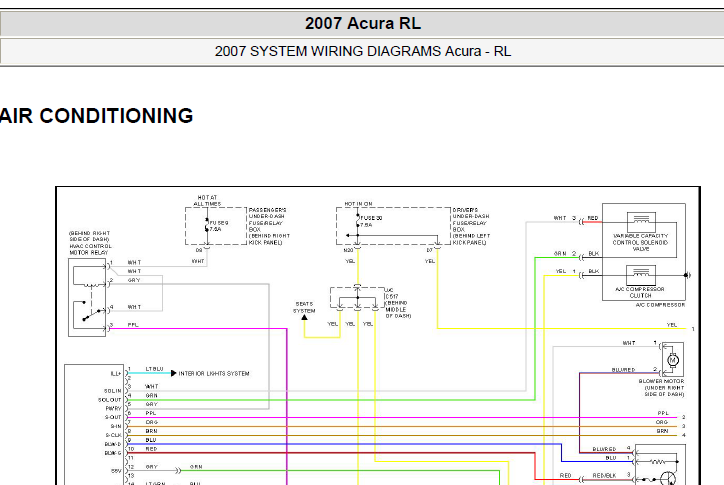Select the "BLOWER MOTOR" label text
Screen dimensions: 724x485
point(661,381)
